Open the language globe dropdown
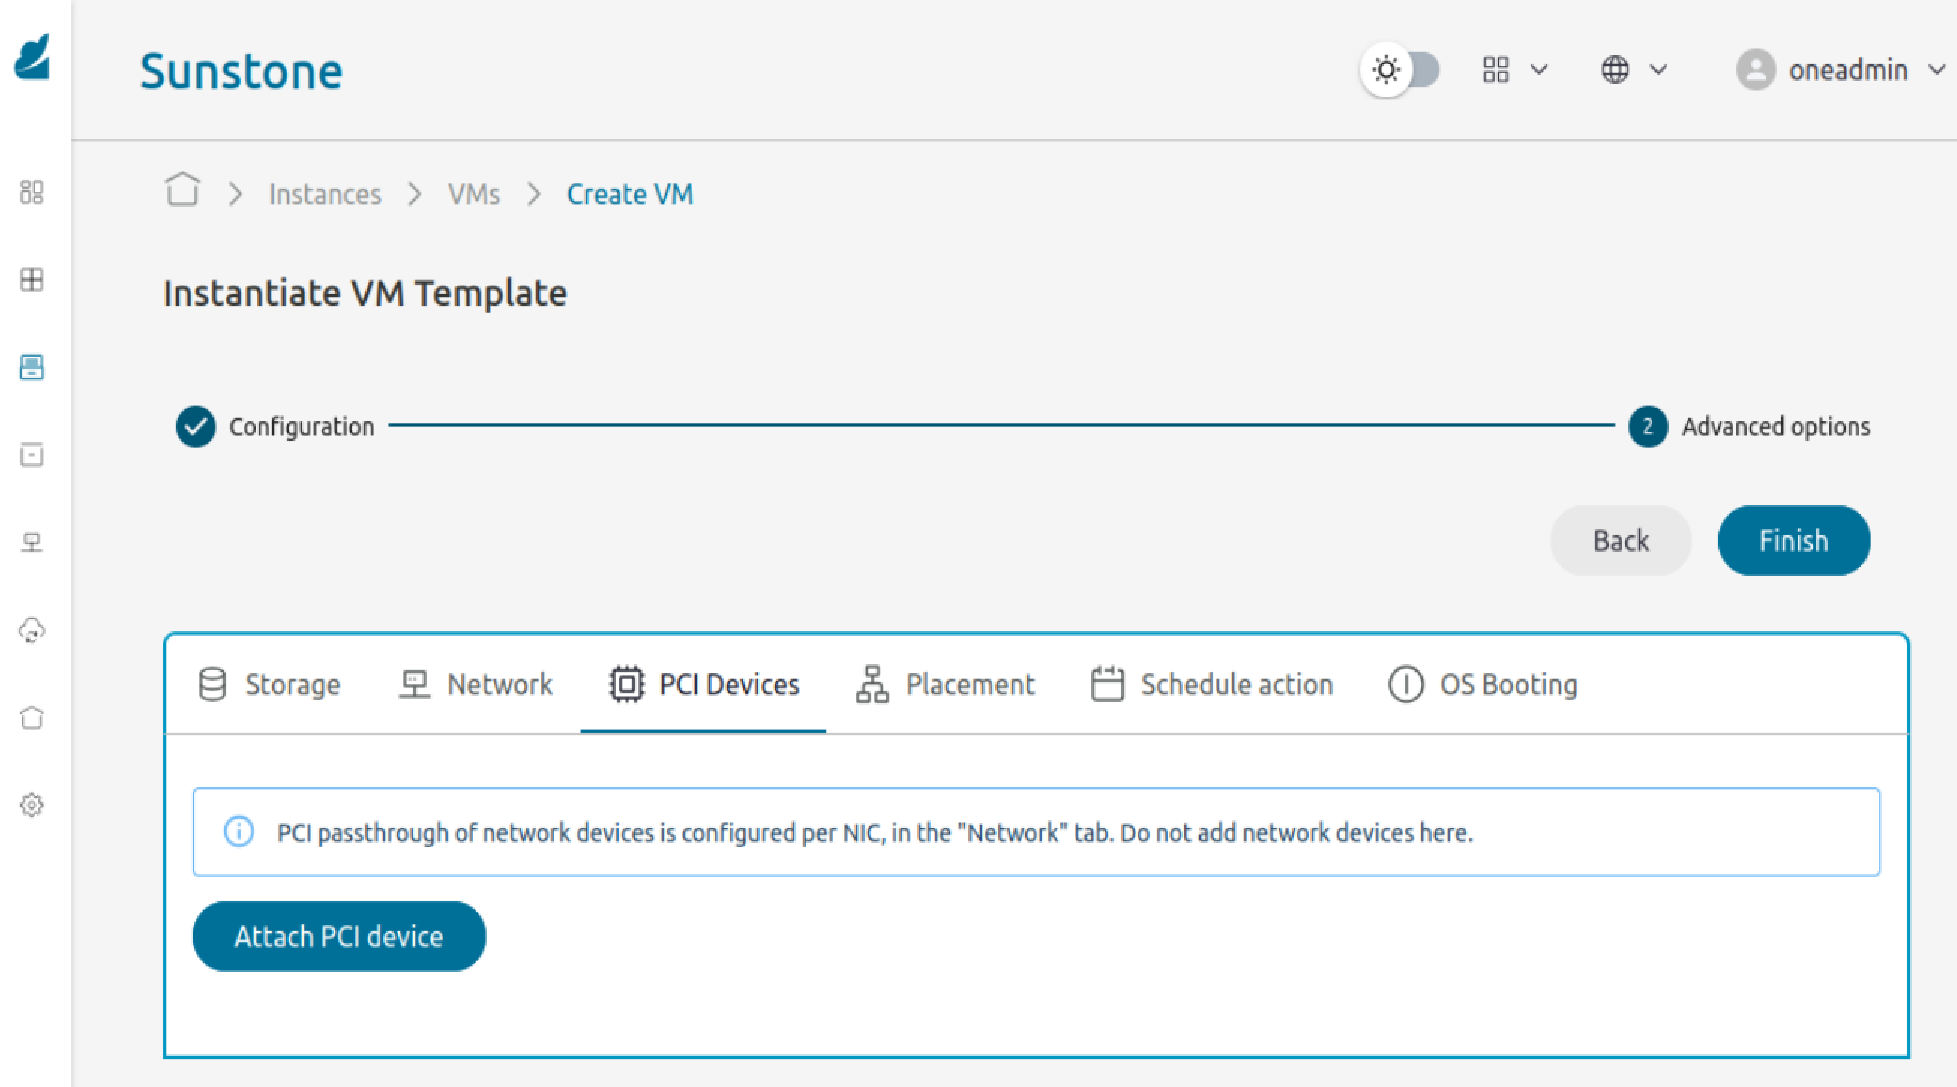 coord(1633,70)
